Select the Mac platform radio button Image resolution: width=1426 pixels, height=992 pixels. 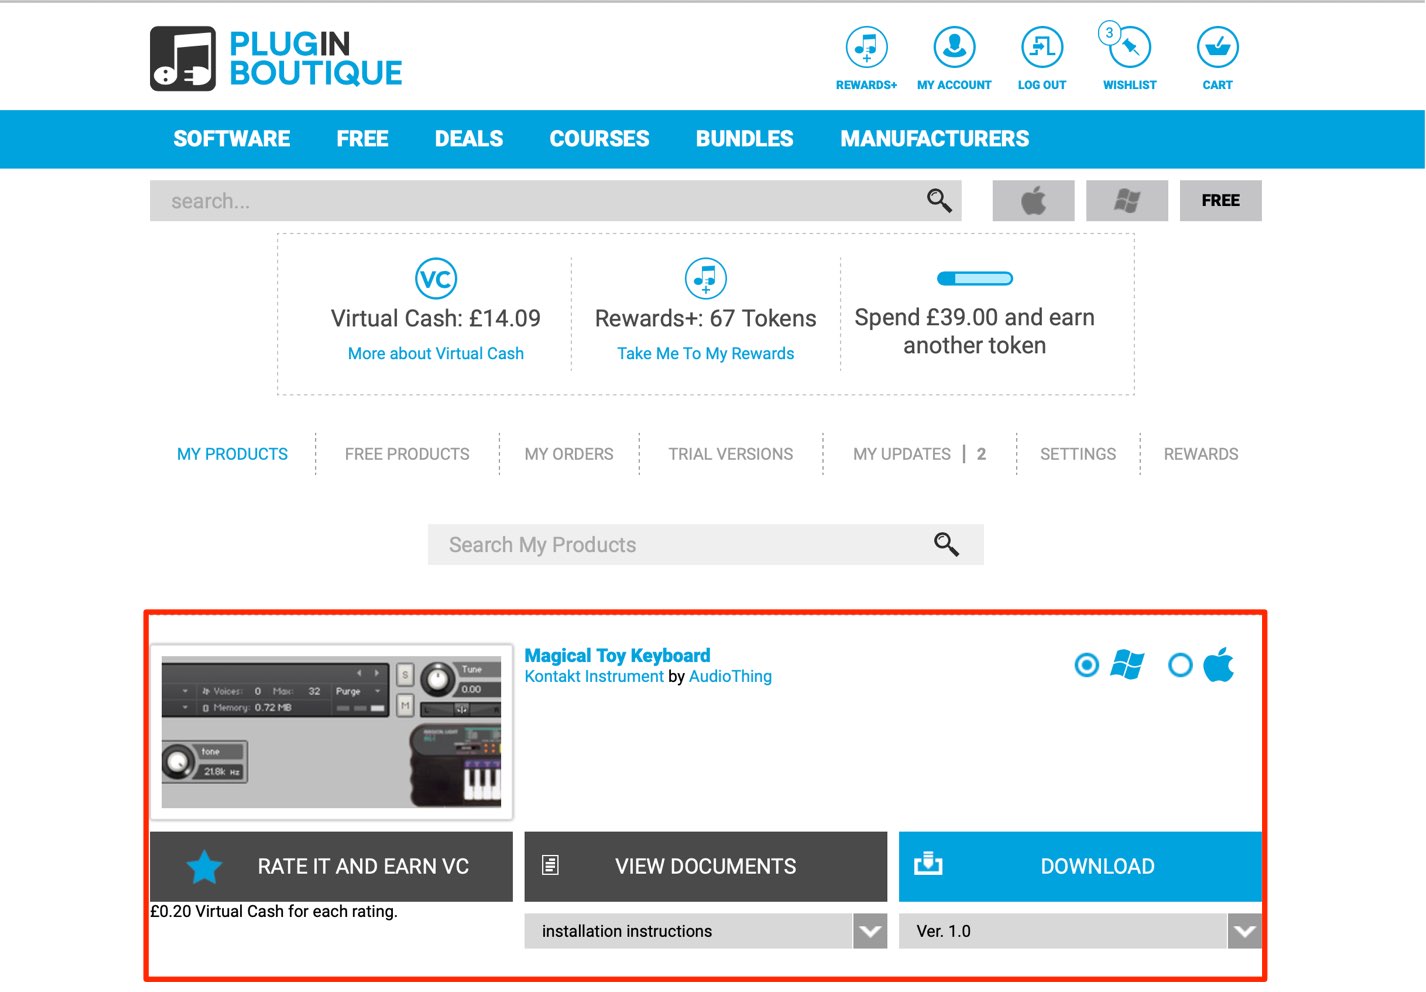click(1180, 665)
